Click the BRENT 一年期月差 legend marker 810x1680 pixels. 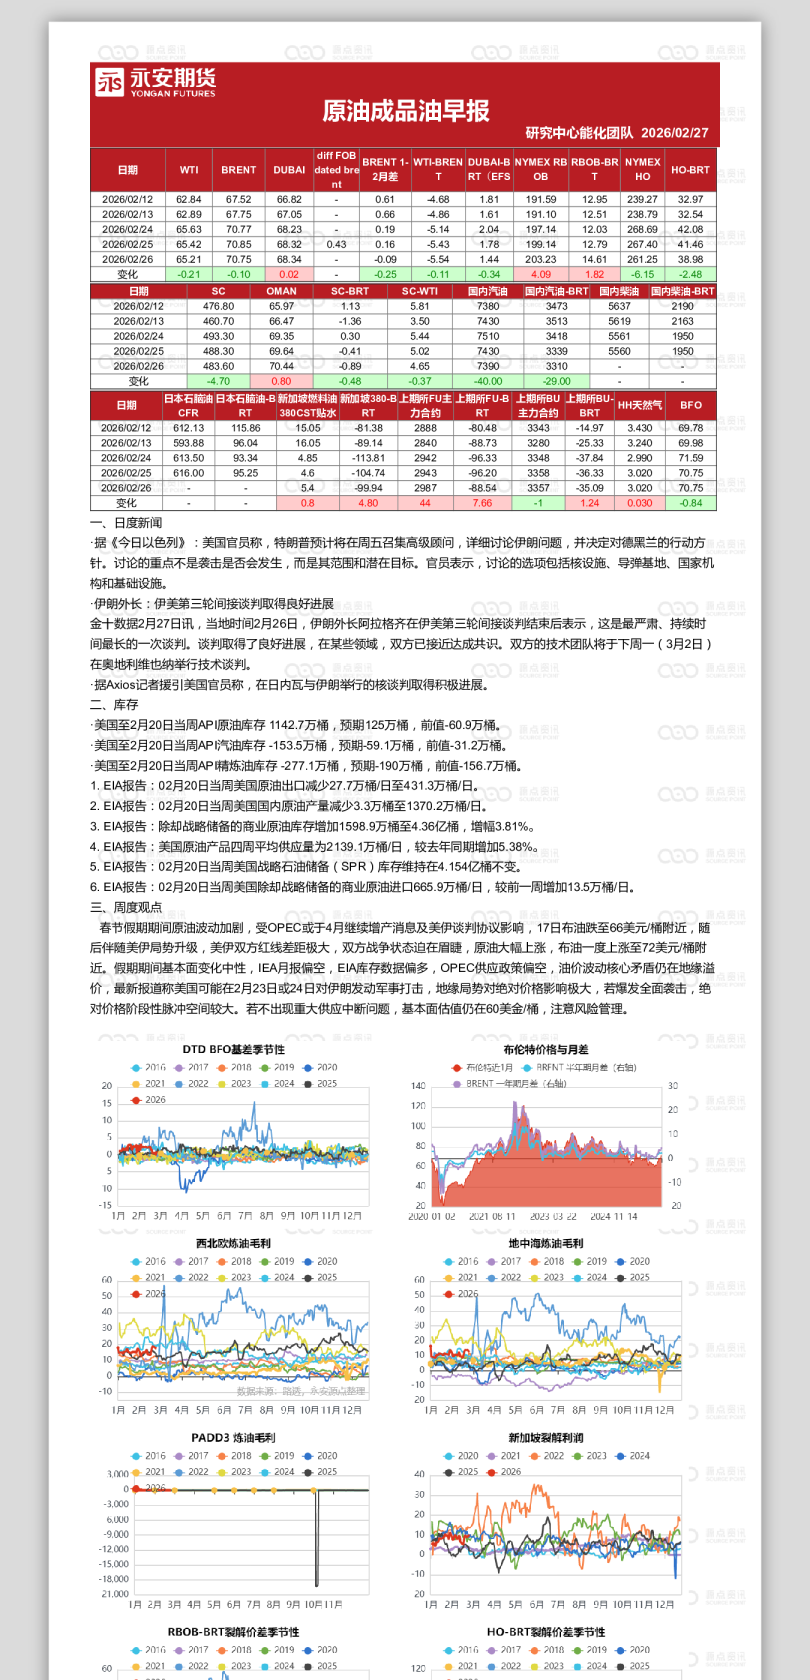[457, 1084]
